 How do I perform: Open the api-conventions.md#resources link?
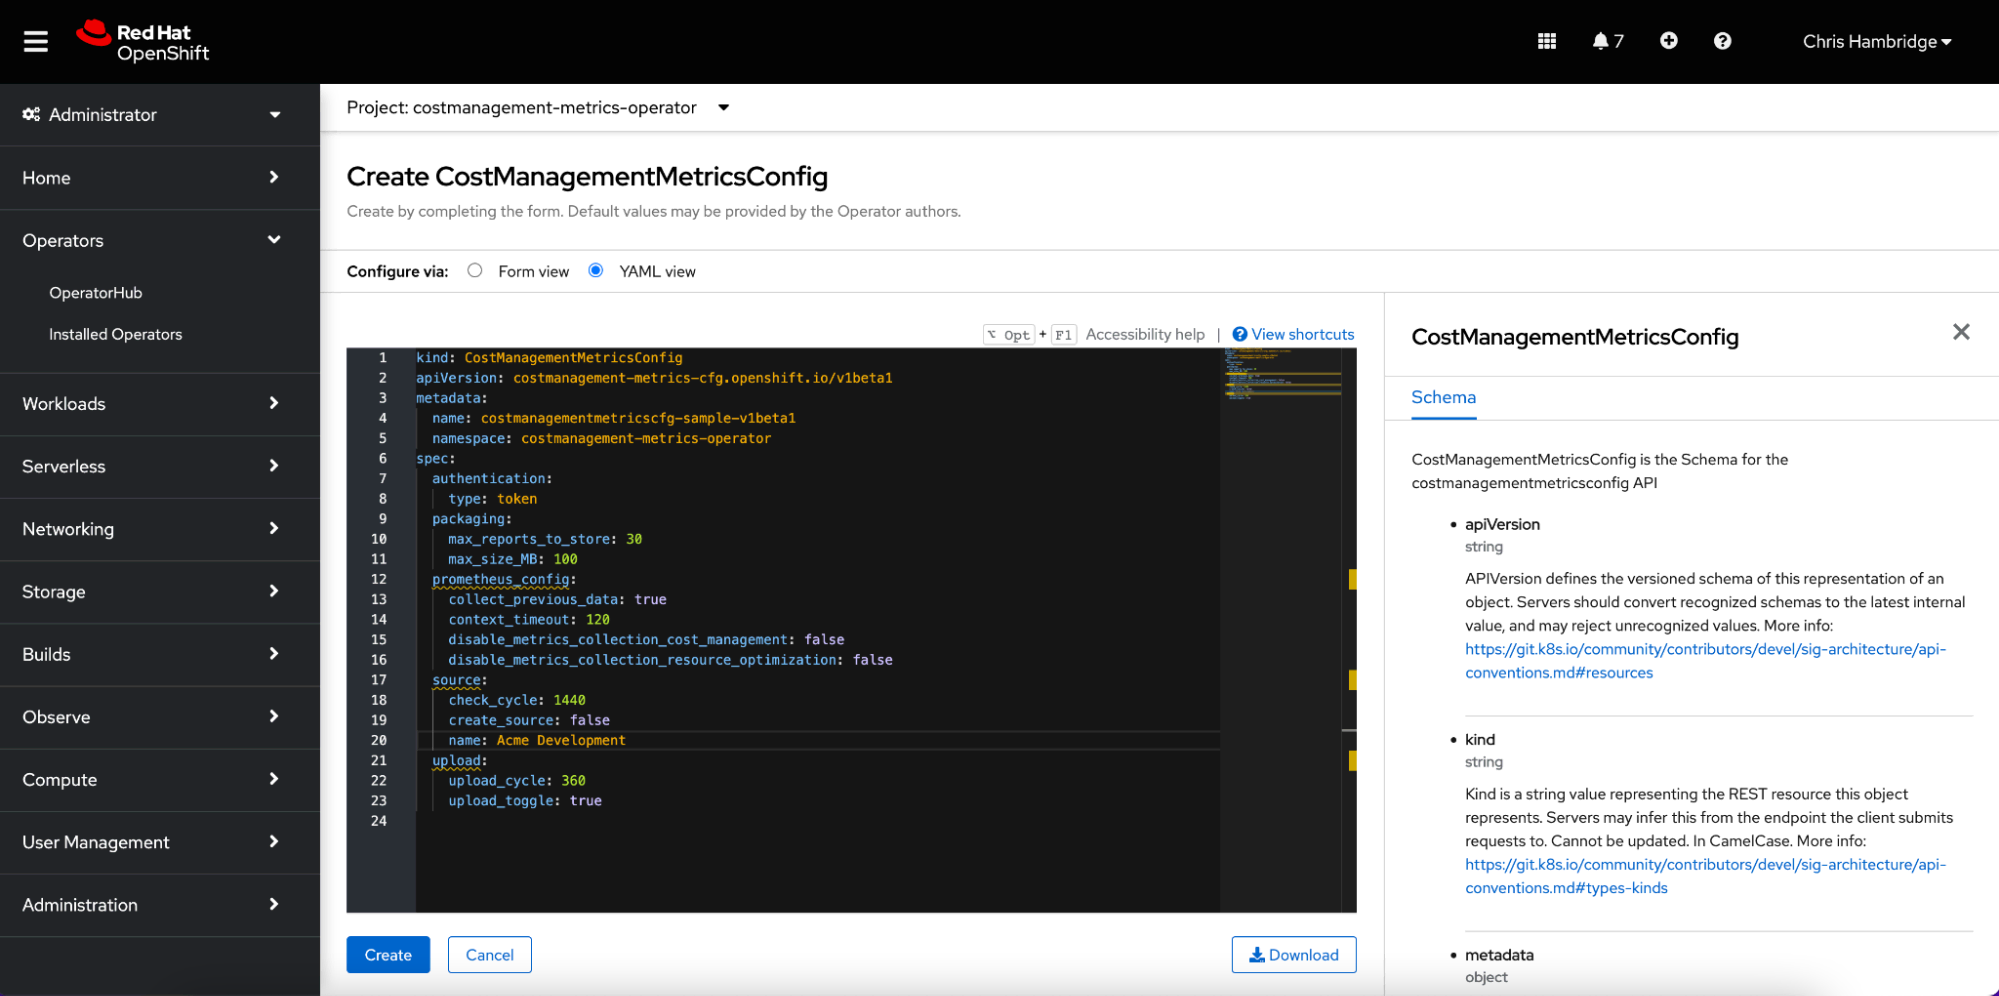[x=1705, y=660]
